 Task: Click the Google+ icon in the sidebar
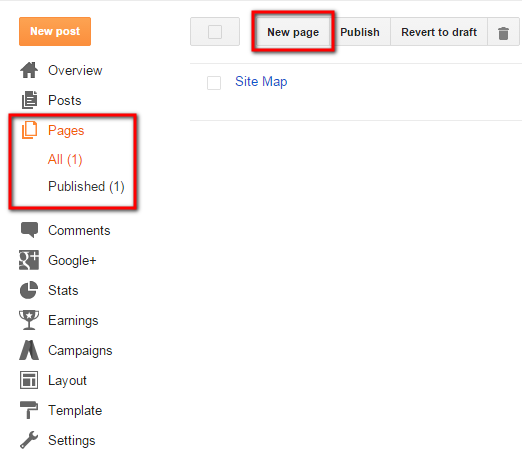(29, 260)
